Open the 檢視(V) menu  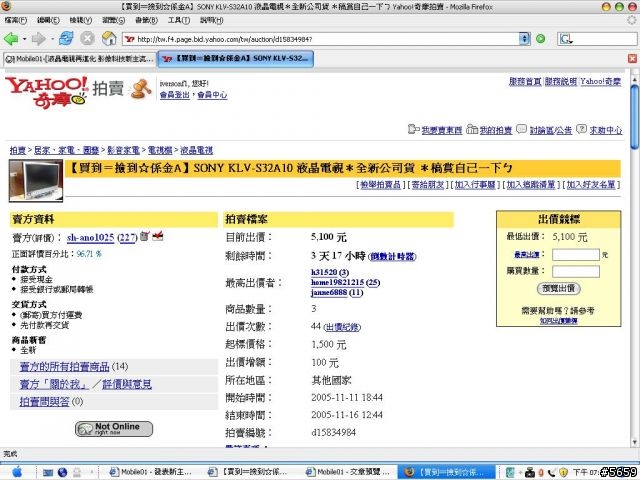[x=80, y=20]
